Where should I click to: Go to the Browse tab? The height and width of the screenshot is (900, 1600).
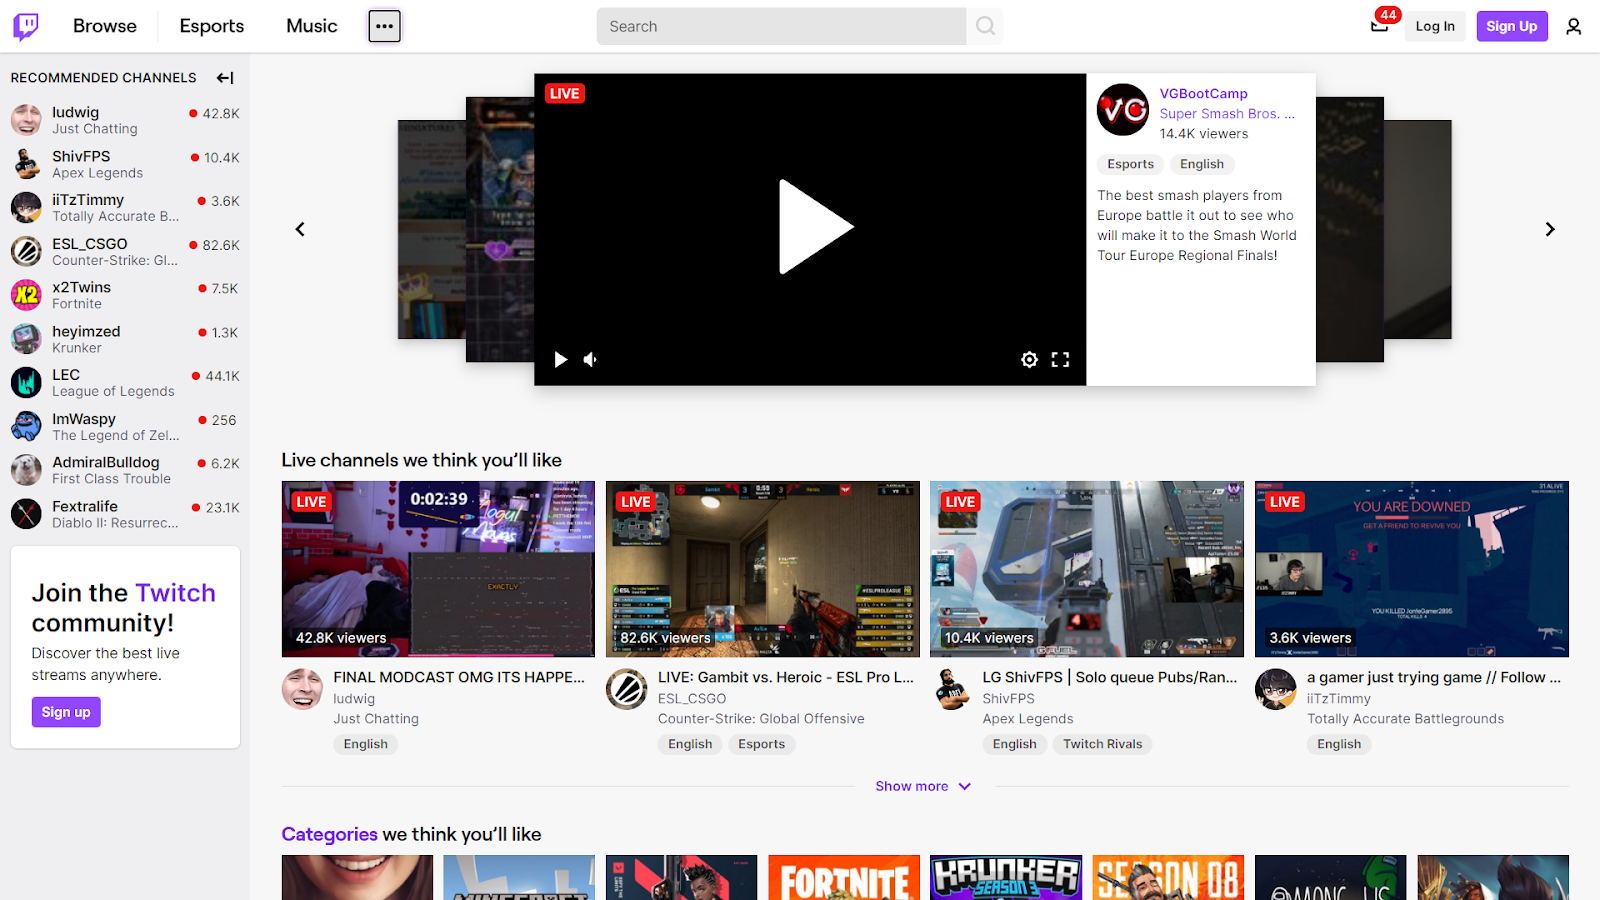click(x=105, y=26)
